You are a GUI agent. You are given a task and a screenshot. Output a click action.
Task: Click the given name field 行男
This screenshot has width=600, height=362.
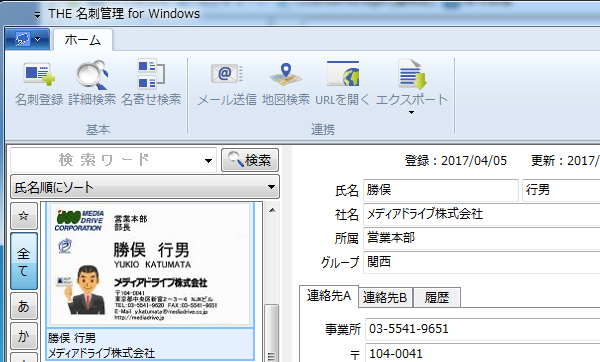[x=561, y=190]
